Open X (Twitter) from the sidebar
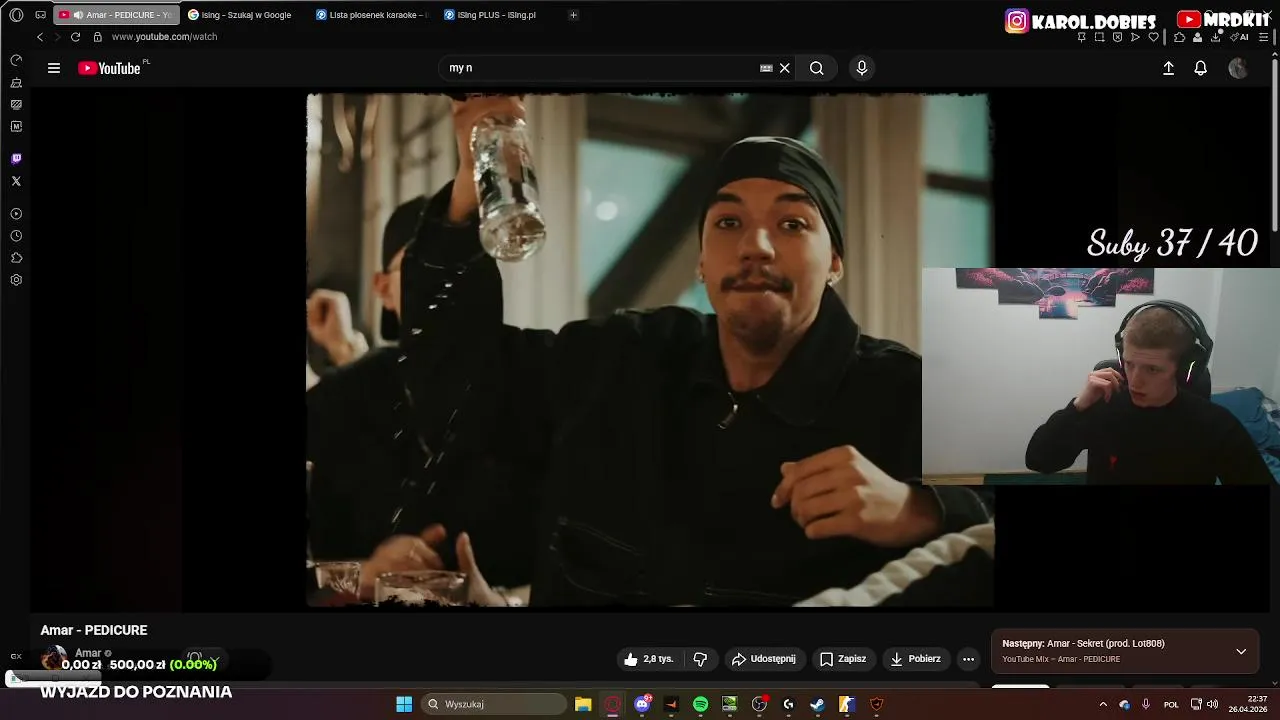This screenshot has width=1280, height=720. pyautogui.click(x=16, y=181)
